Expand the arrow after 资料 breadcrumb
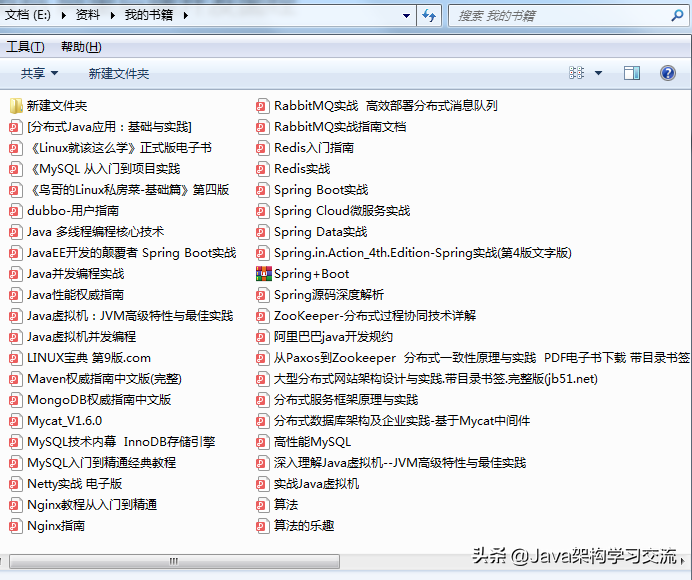Screen dimensions: 692x580 coord(113,15)
